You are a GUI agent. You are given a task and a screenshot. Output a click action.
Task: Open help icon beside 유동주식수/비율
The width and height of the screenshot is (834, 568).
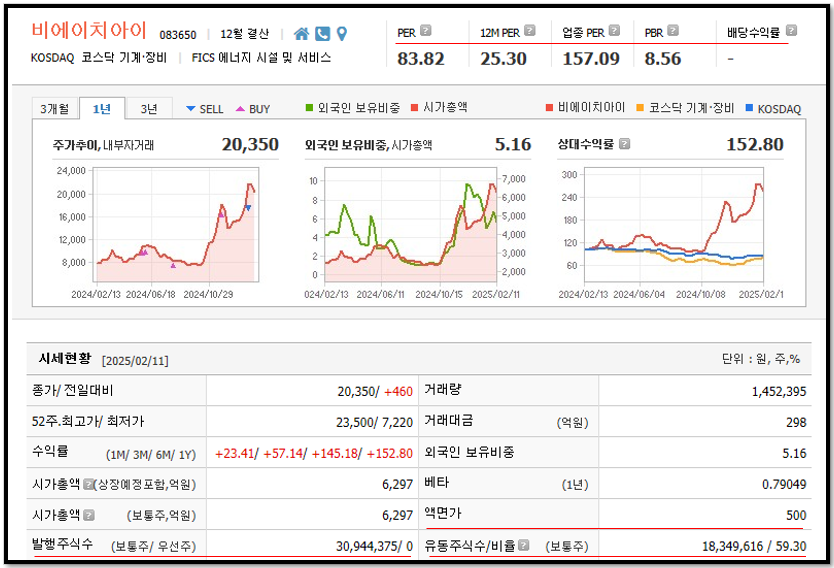tap(524, 545)
